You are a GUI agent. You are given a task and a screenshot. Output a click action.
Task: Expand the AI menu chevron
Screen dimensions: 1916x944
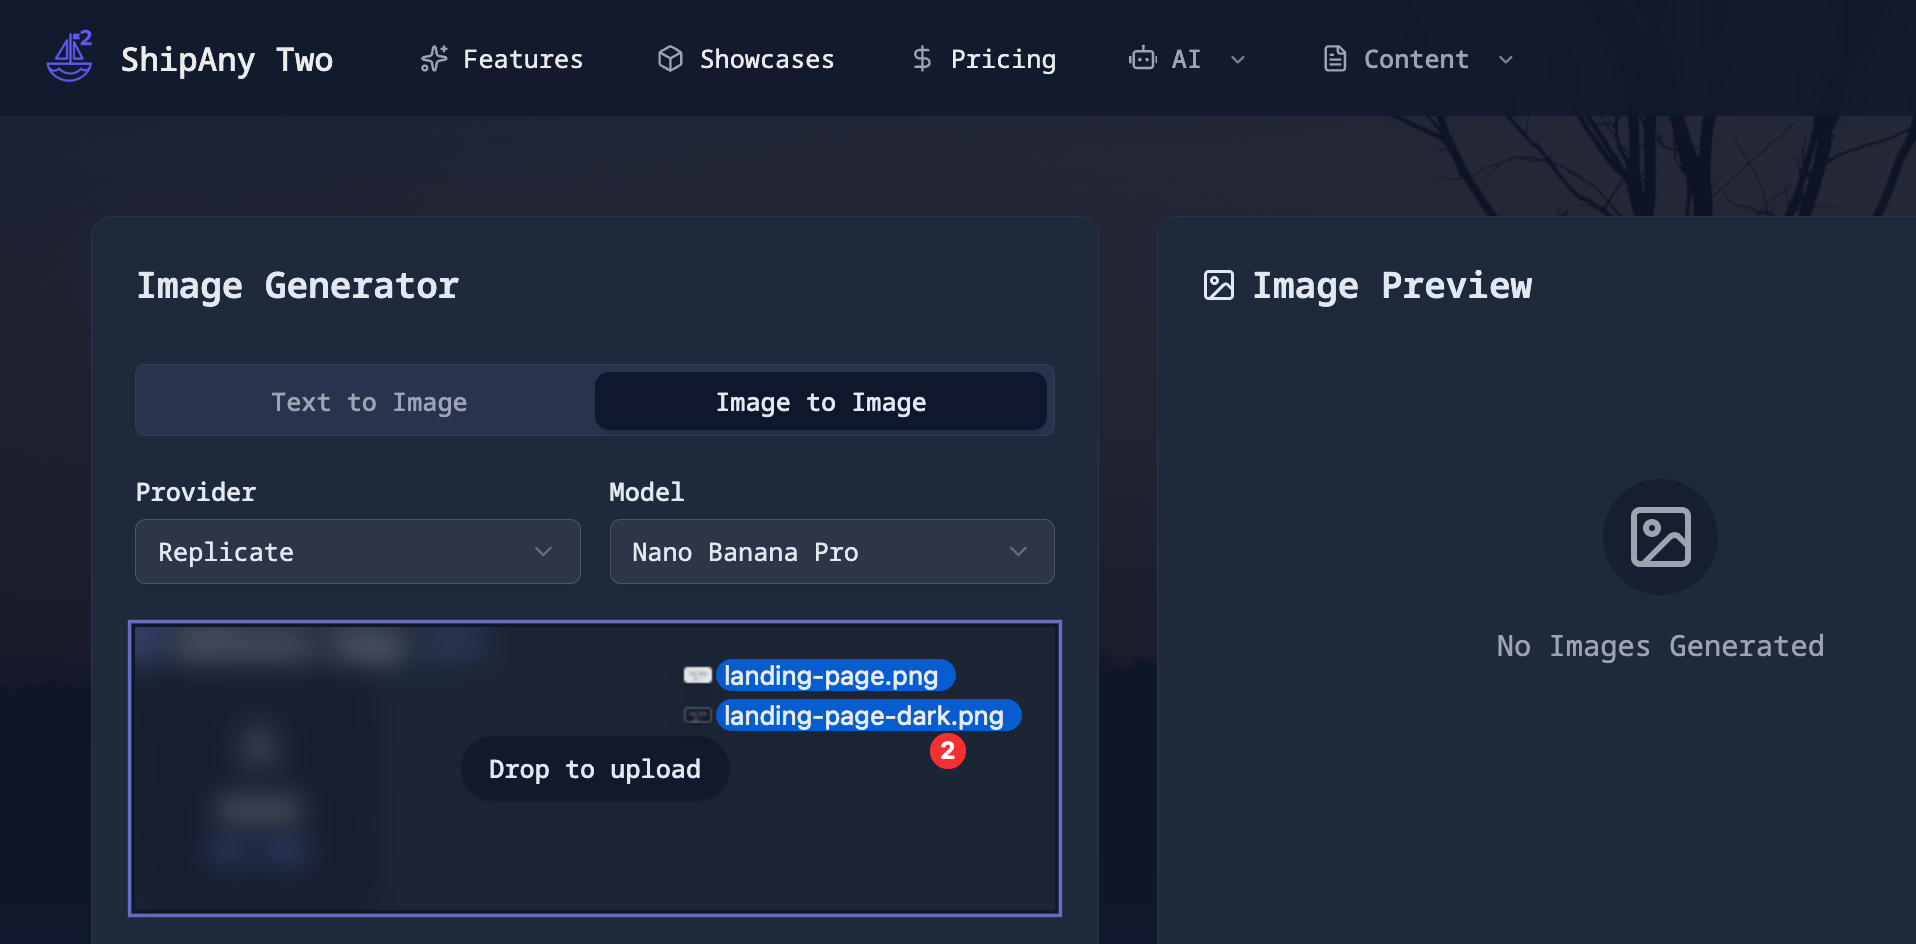(1238, 60)
